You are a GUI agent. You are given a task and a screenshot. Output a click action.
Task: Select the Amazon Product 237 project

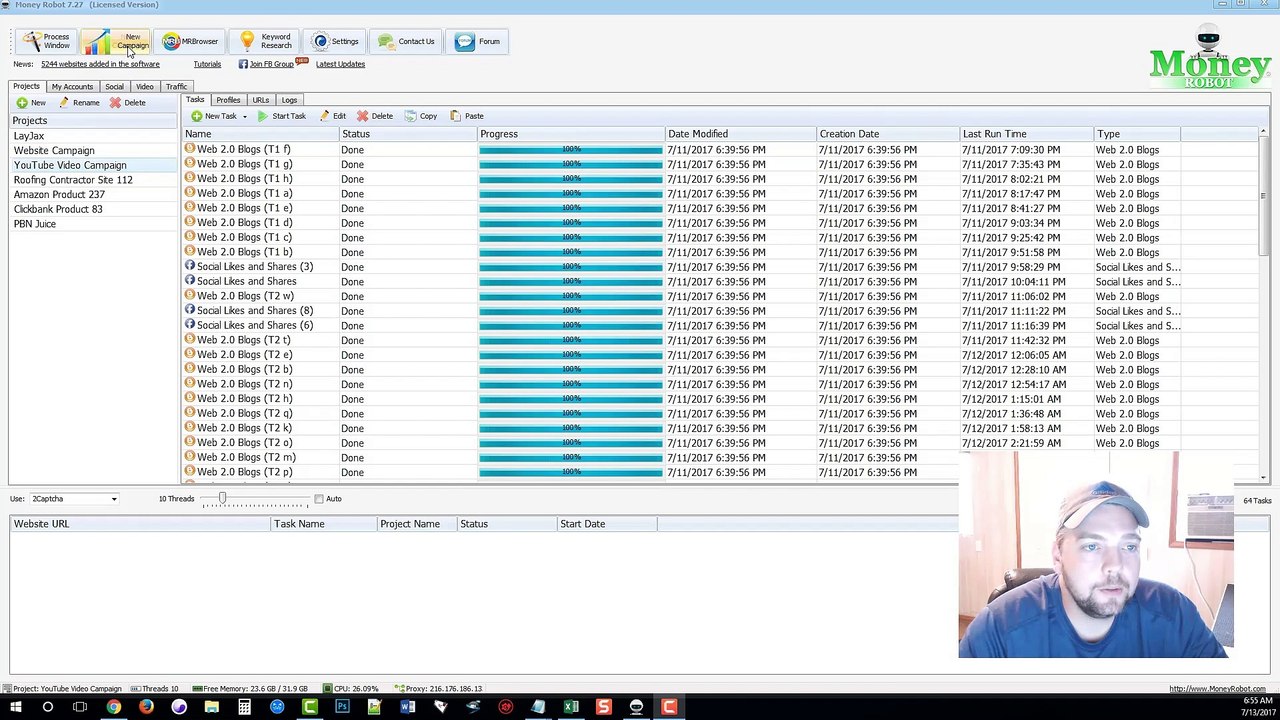(x=94, y=195)
